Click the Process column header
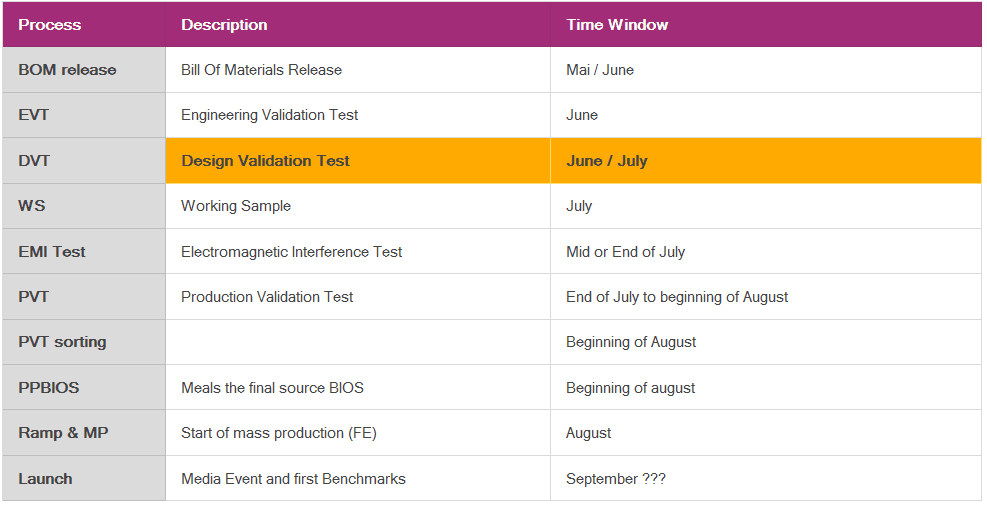 [50, 25]
